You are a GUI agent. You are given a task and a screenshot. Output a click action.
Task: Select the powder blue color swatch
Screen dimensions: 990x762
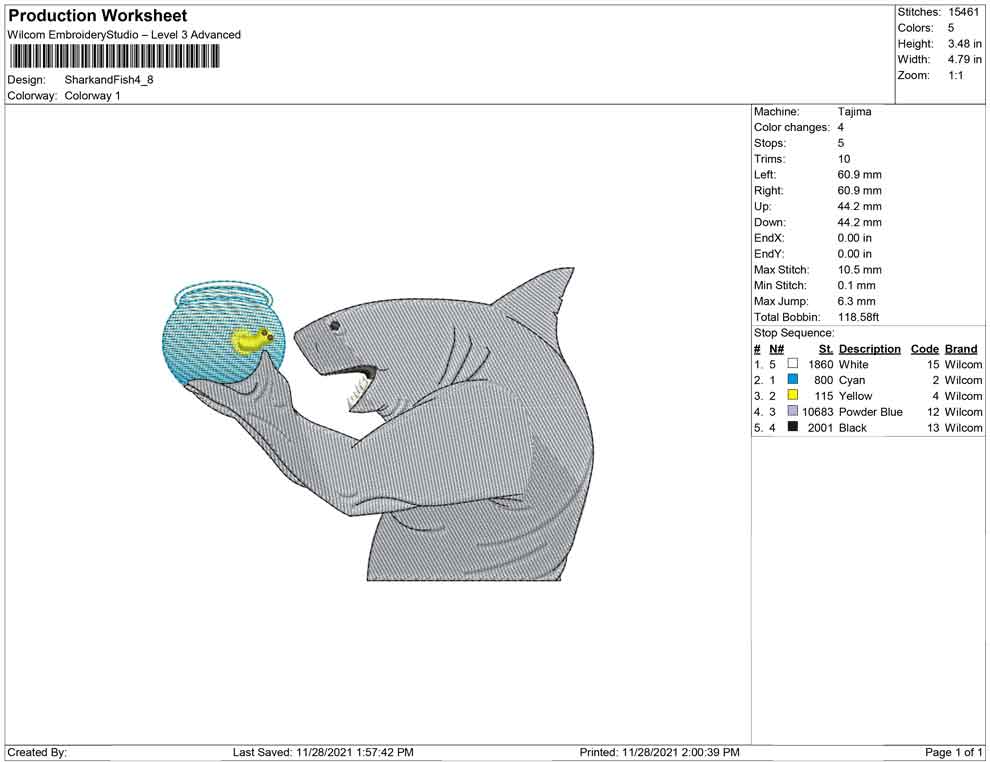click(793, 412)
